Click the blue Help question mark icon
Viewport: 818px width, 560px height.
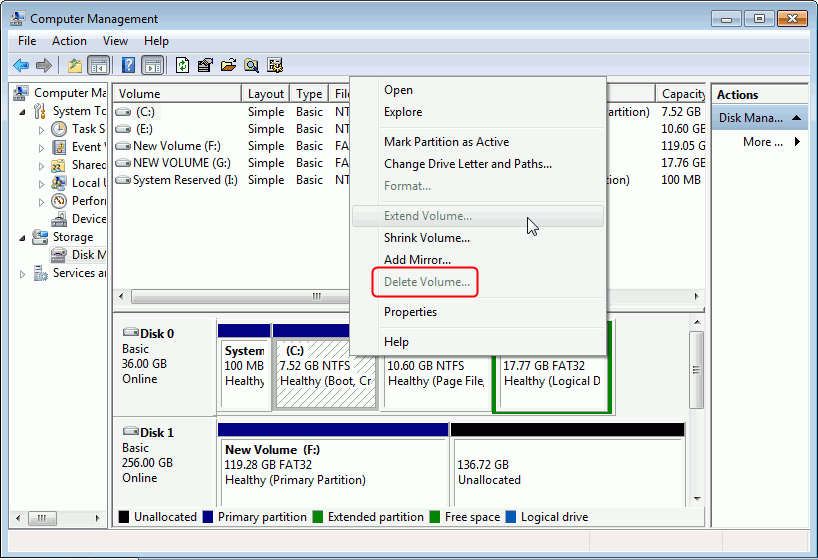click(x=128, y=65)
